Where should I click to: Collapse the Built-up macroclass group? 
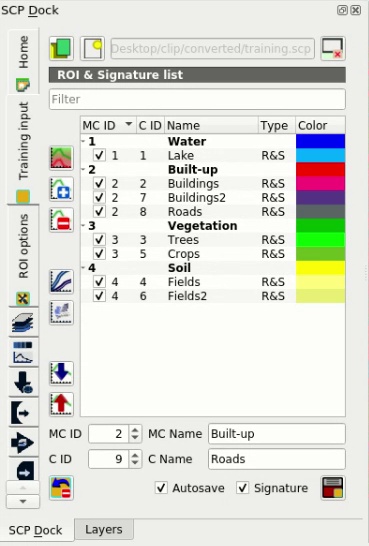(x=84, y=170)
